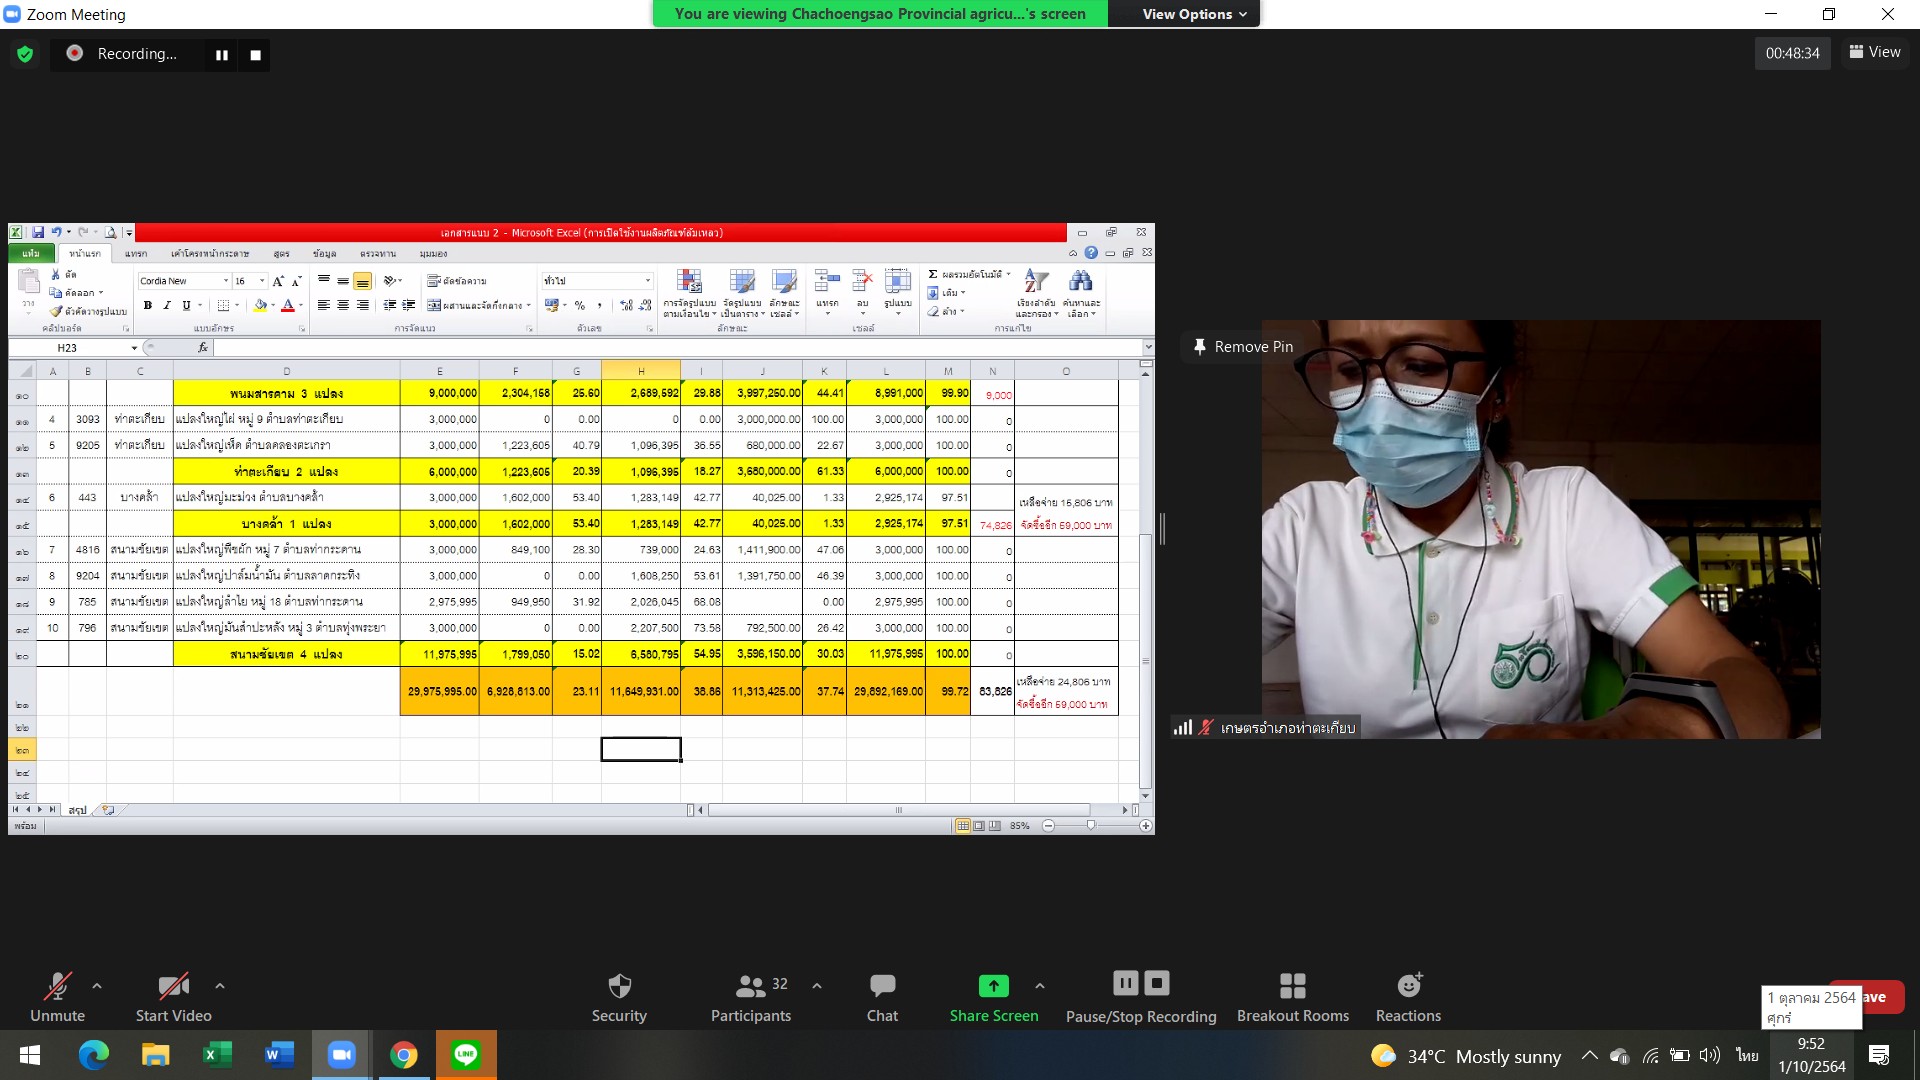This screenshot has width=1920, height=1080.
Task: Open the Security shield options
Action: [619, 996]
